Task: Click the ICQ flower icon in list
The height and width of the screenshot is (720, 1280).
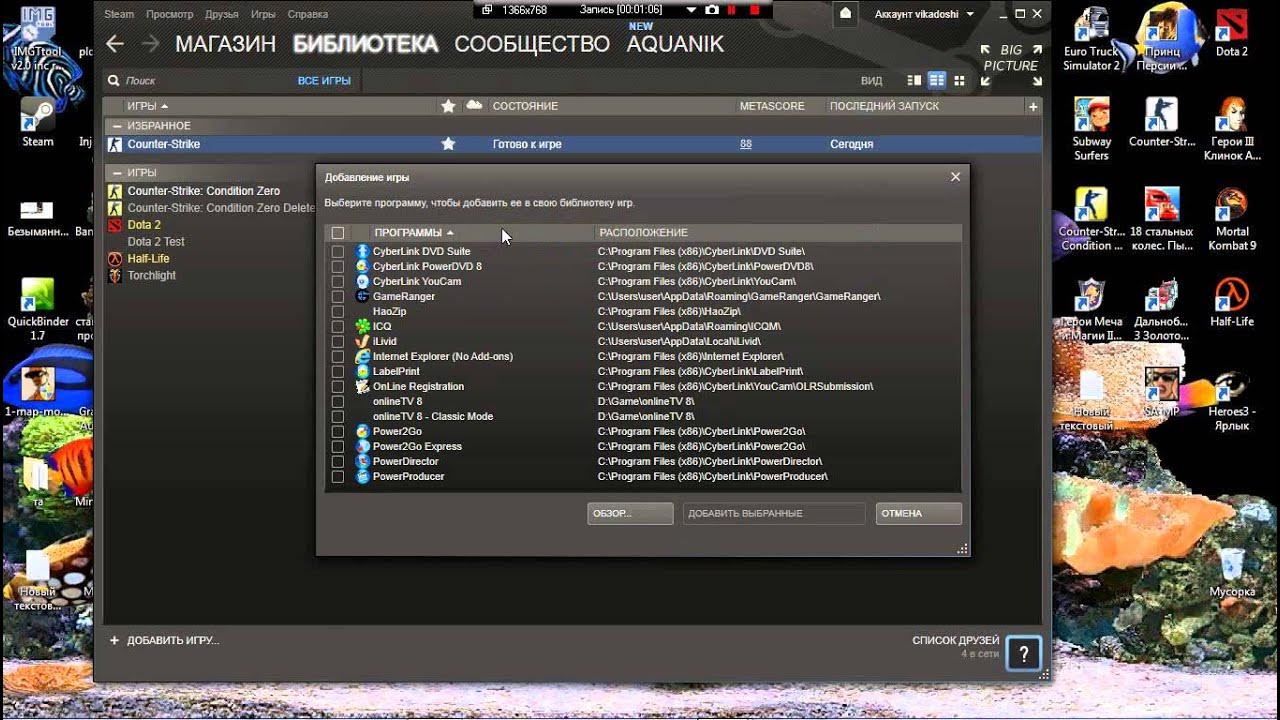Action: [362, 326]
